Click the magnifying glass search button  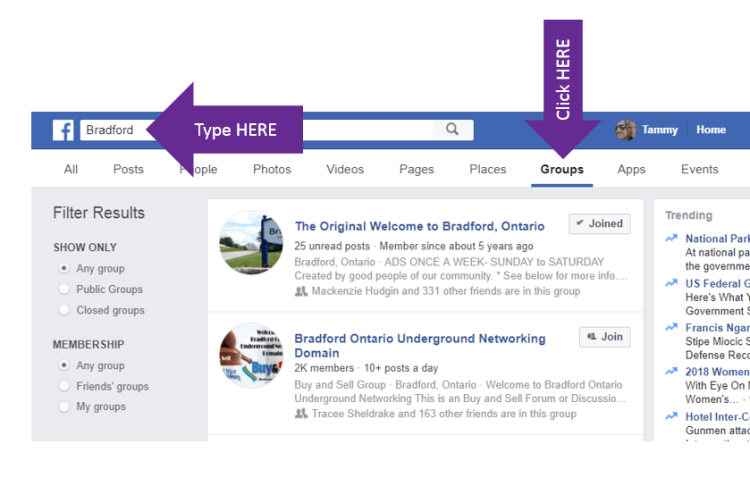[452, 129]
